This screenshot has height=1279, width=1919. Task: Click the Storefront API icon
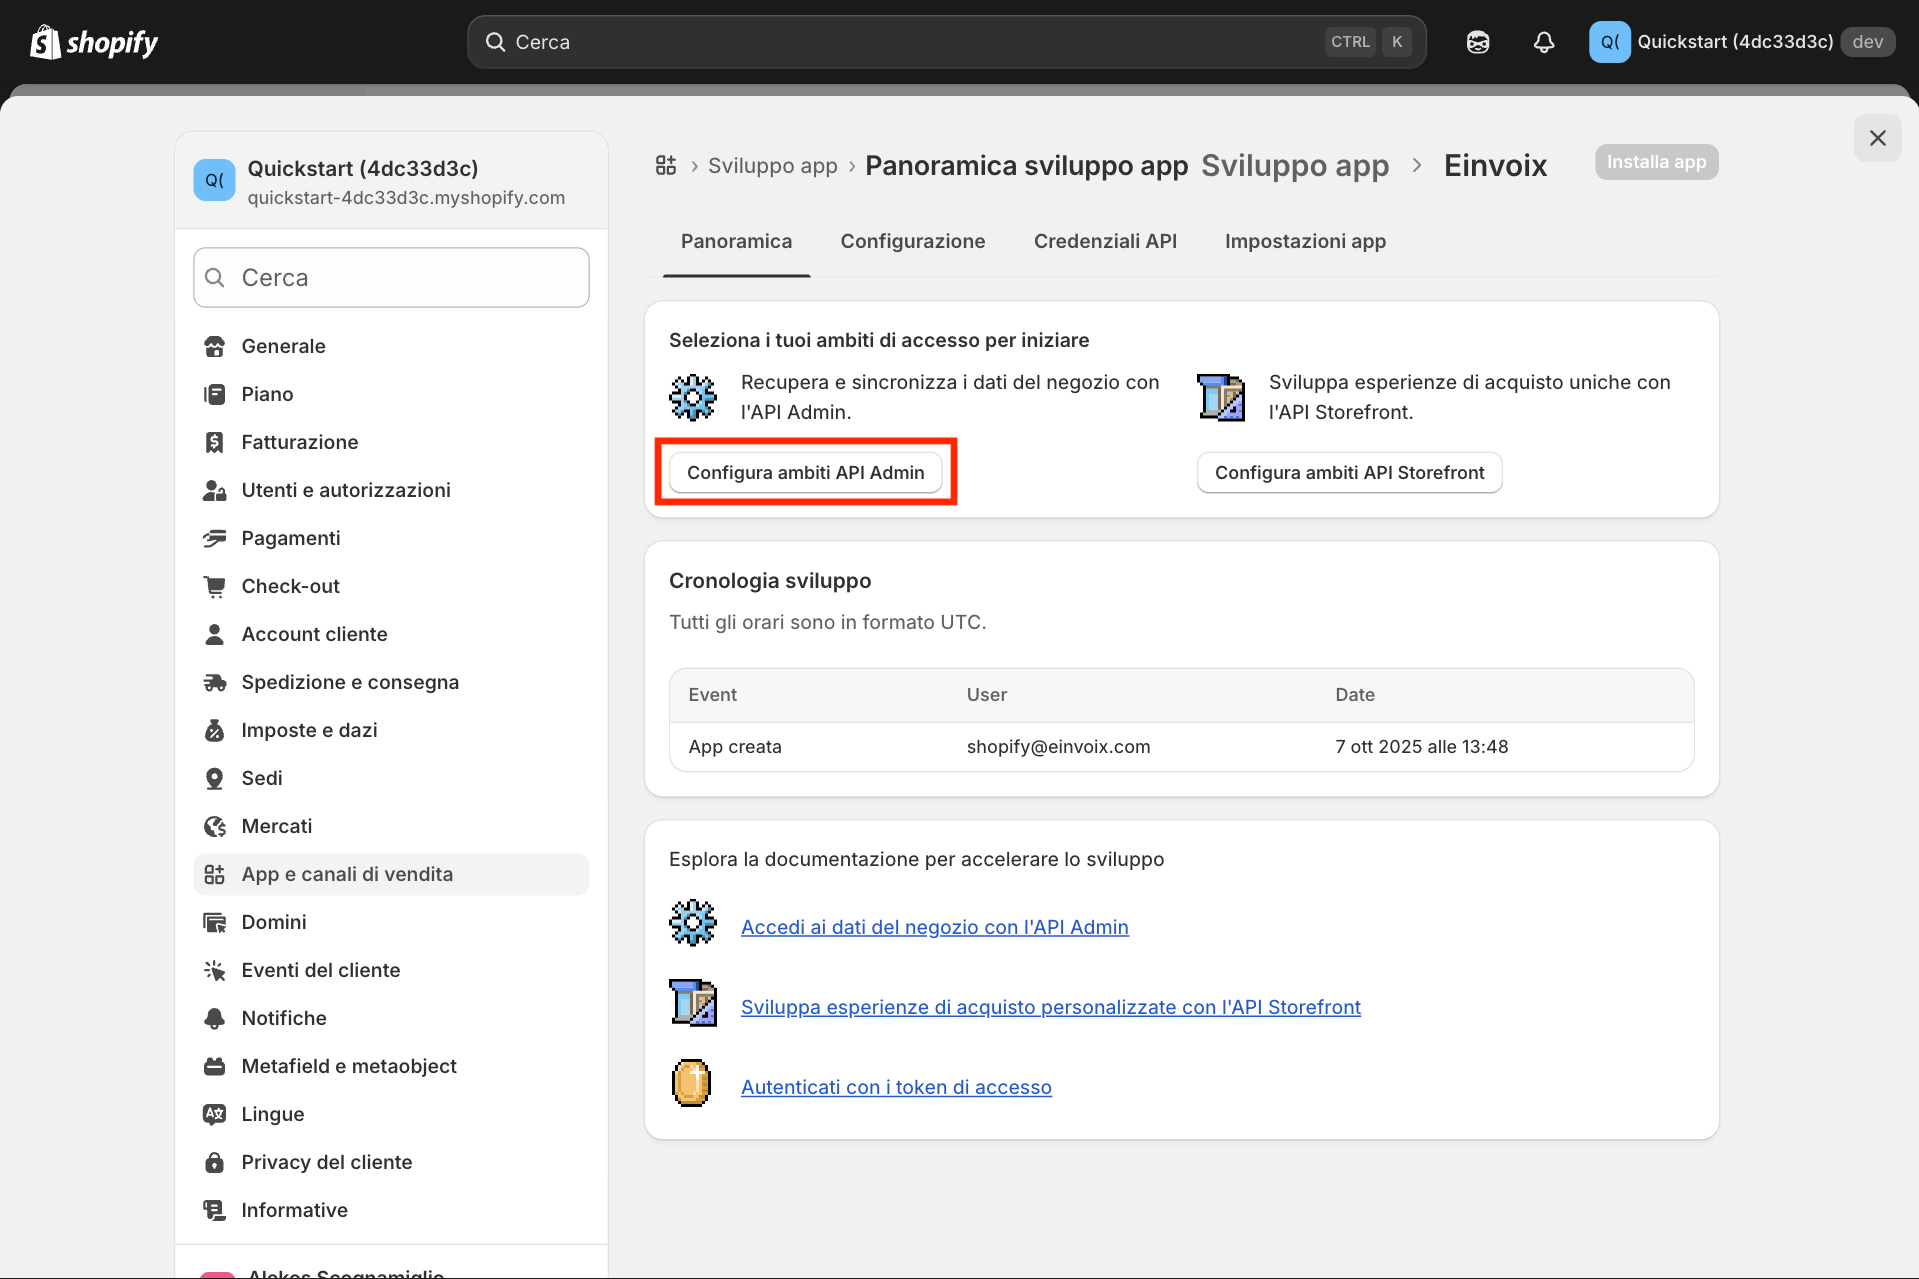(x=1221, y=397)
